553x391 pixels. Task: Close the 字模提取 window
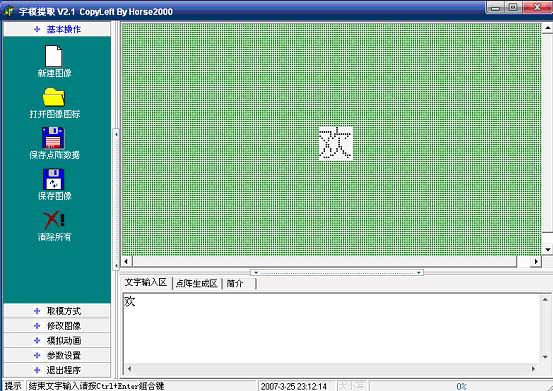536,8
